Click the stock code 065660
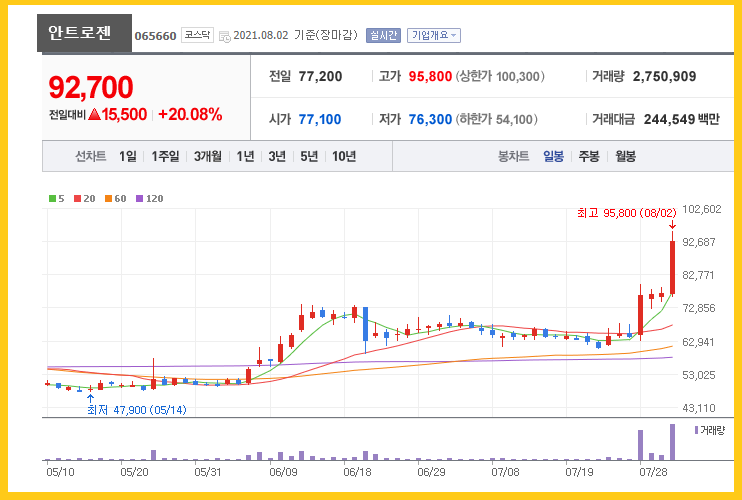The image size is (742, 500). tap(155, 36)
